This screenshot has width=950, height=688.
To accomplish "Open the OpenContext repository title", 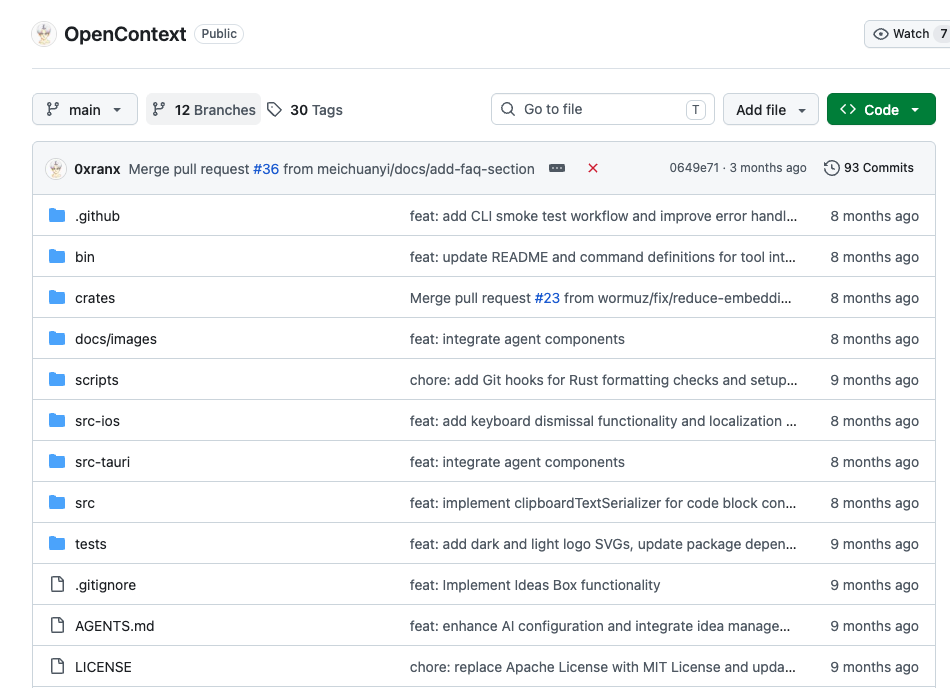I will click(125, 34).
